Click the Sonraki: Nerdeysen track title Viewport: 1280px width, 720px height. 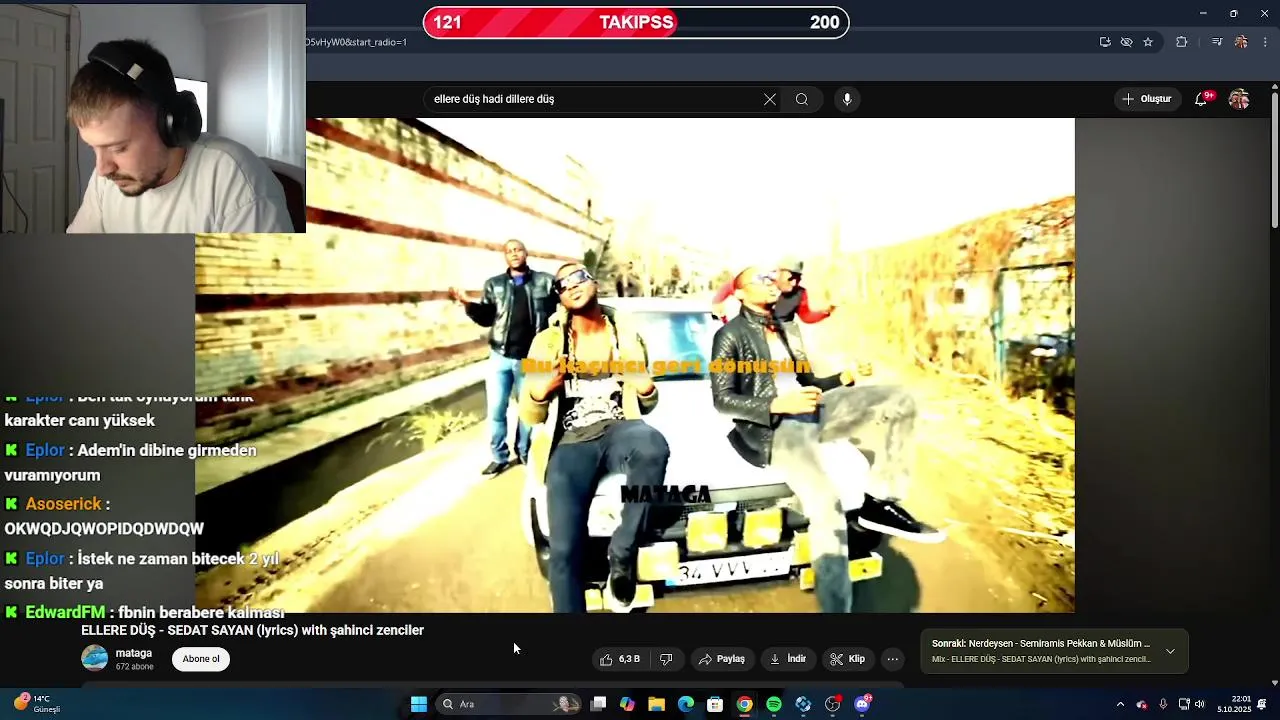tap(1041, 644)
